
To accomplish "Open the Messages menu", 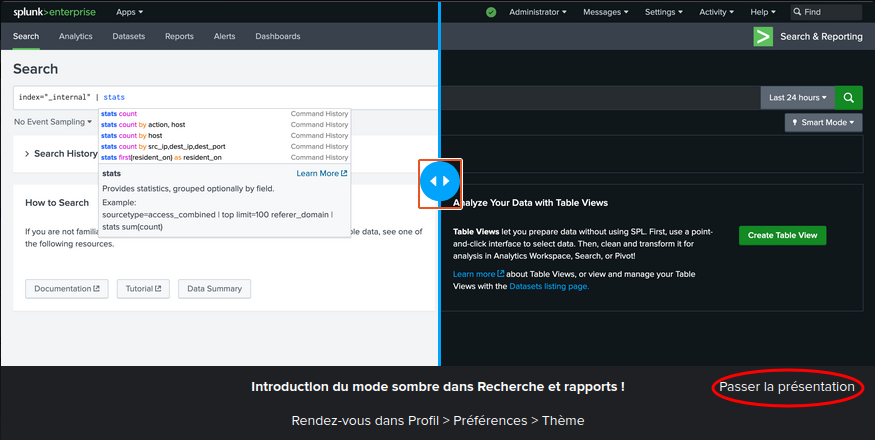I will (x=605, y=12).
